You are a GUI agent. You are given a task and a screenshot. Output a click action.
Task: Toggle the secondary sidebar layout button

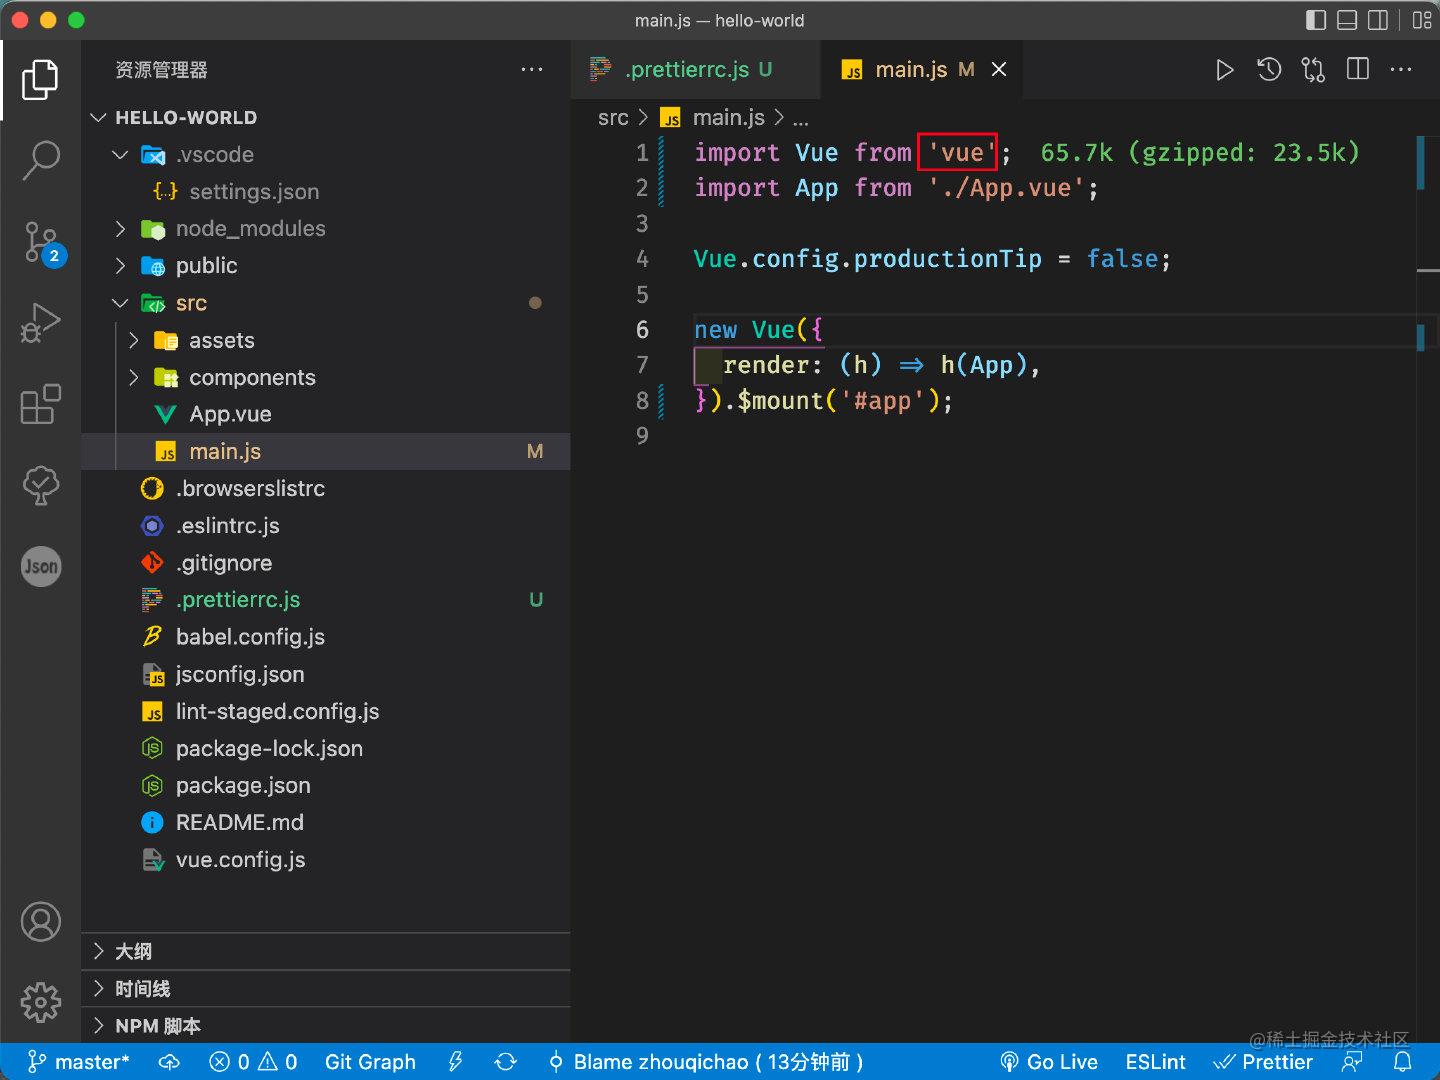pyautogui.click(x=1378, y=20)
